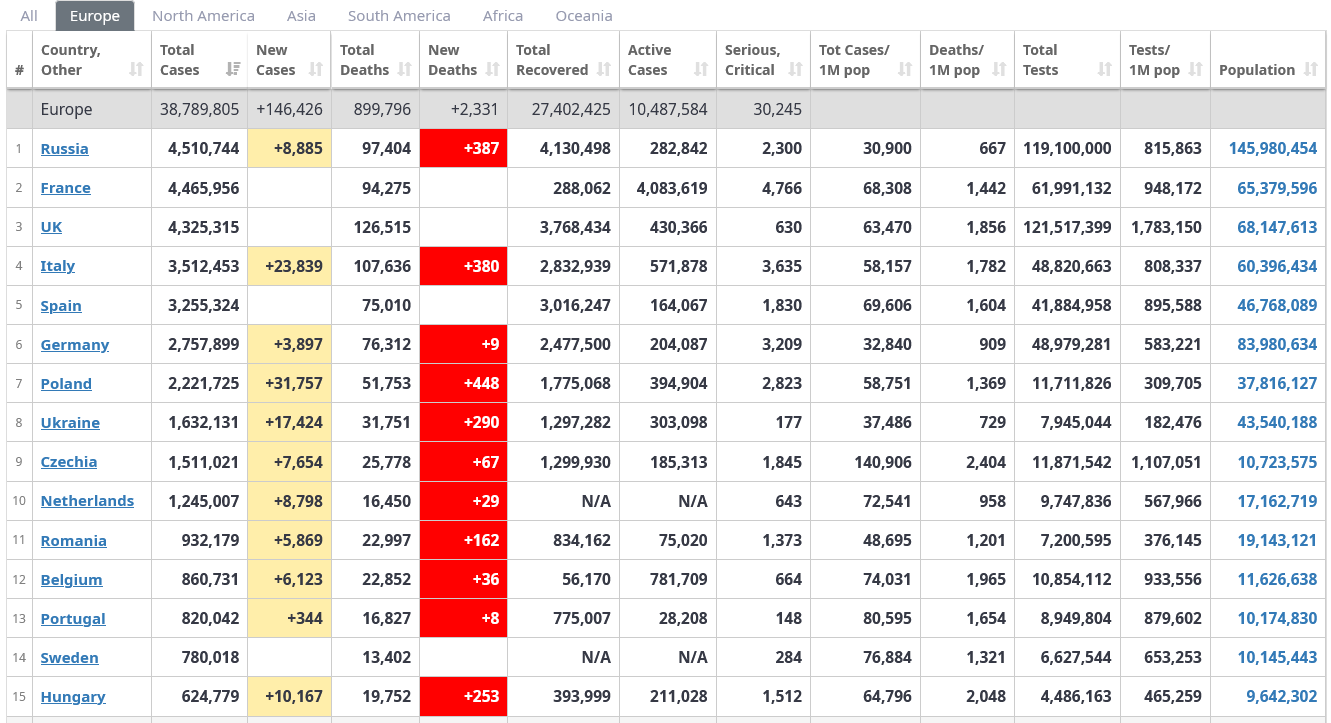Screen dimensions: 1331x723
Task: Select Ukraine new cases +17,424 cell
Action: tap(290, 423)
